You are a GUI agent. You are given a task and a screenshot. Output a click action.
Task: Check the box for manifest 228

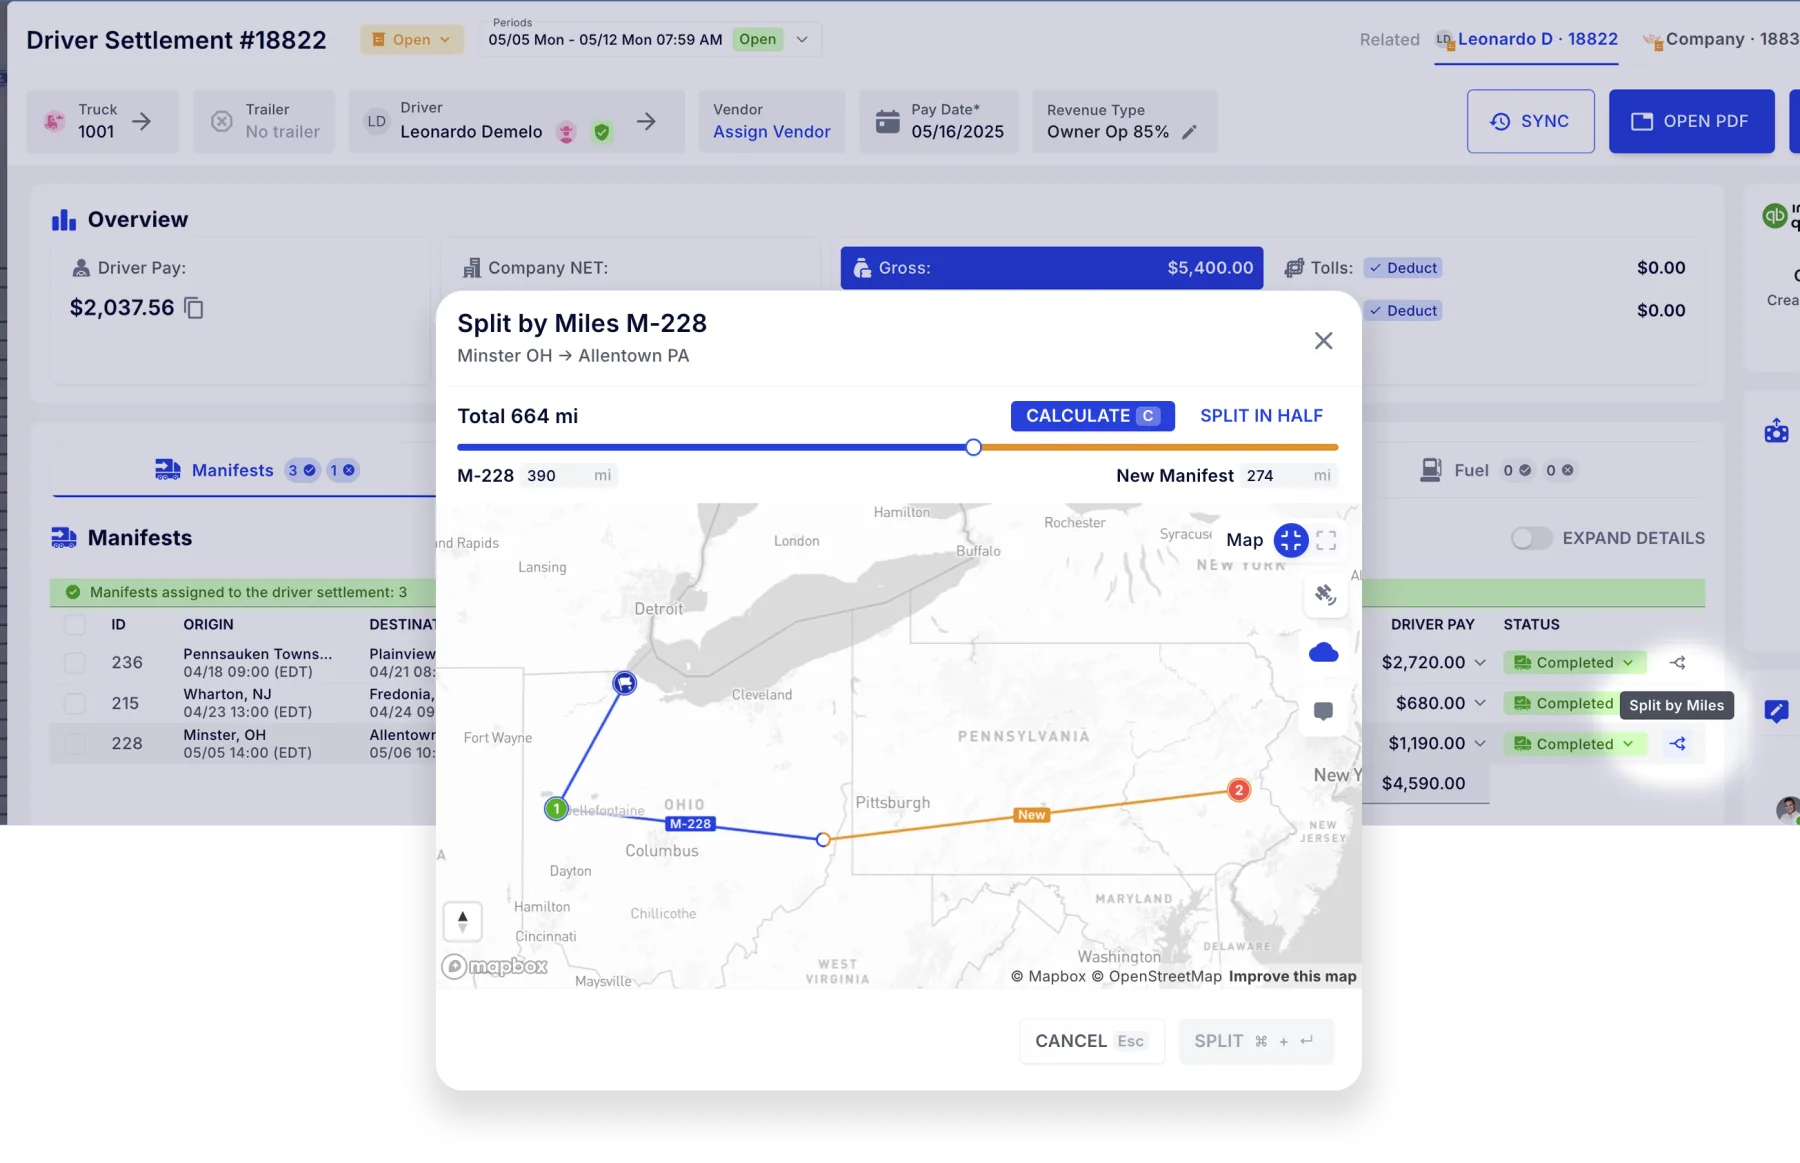click(x=74, y=744)
